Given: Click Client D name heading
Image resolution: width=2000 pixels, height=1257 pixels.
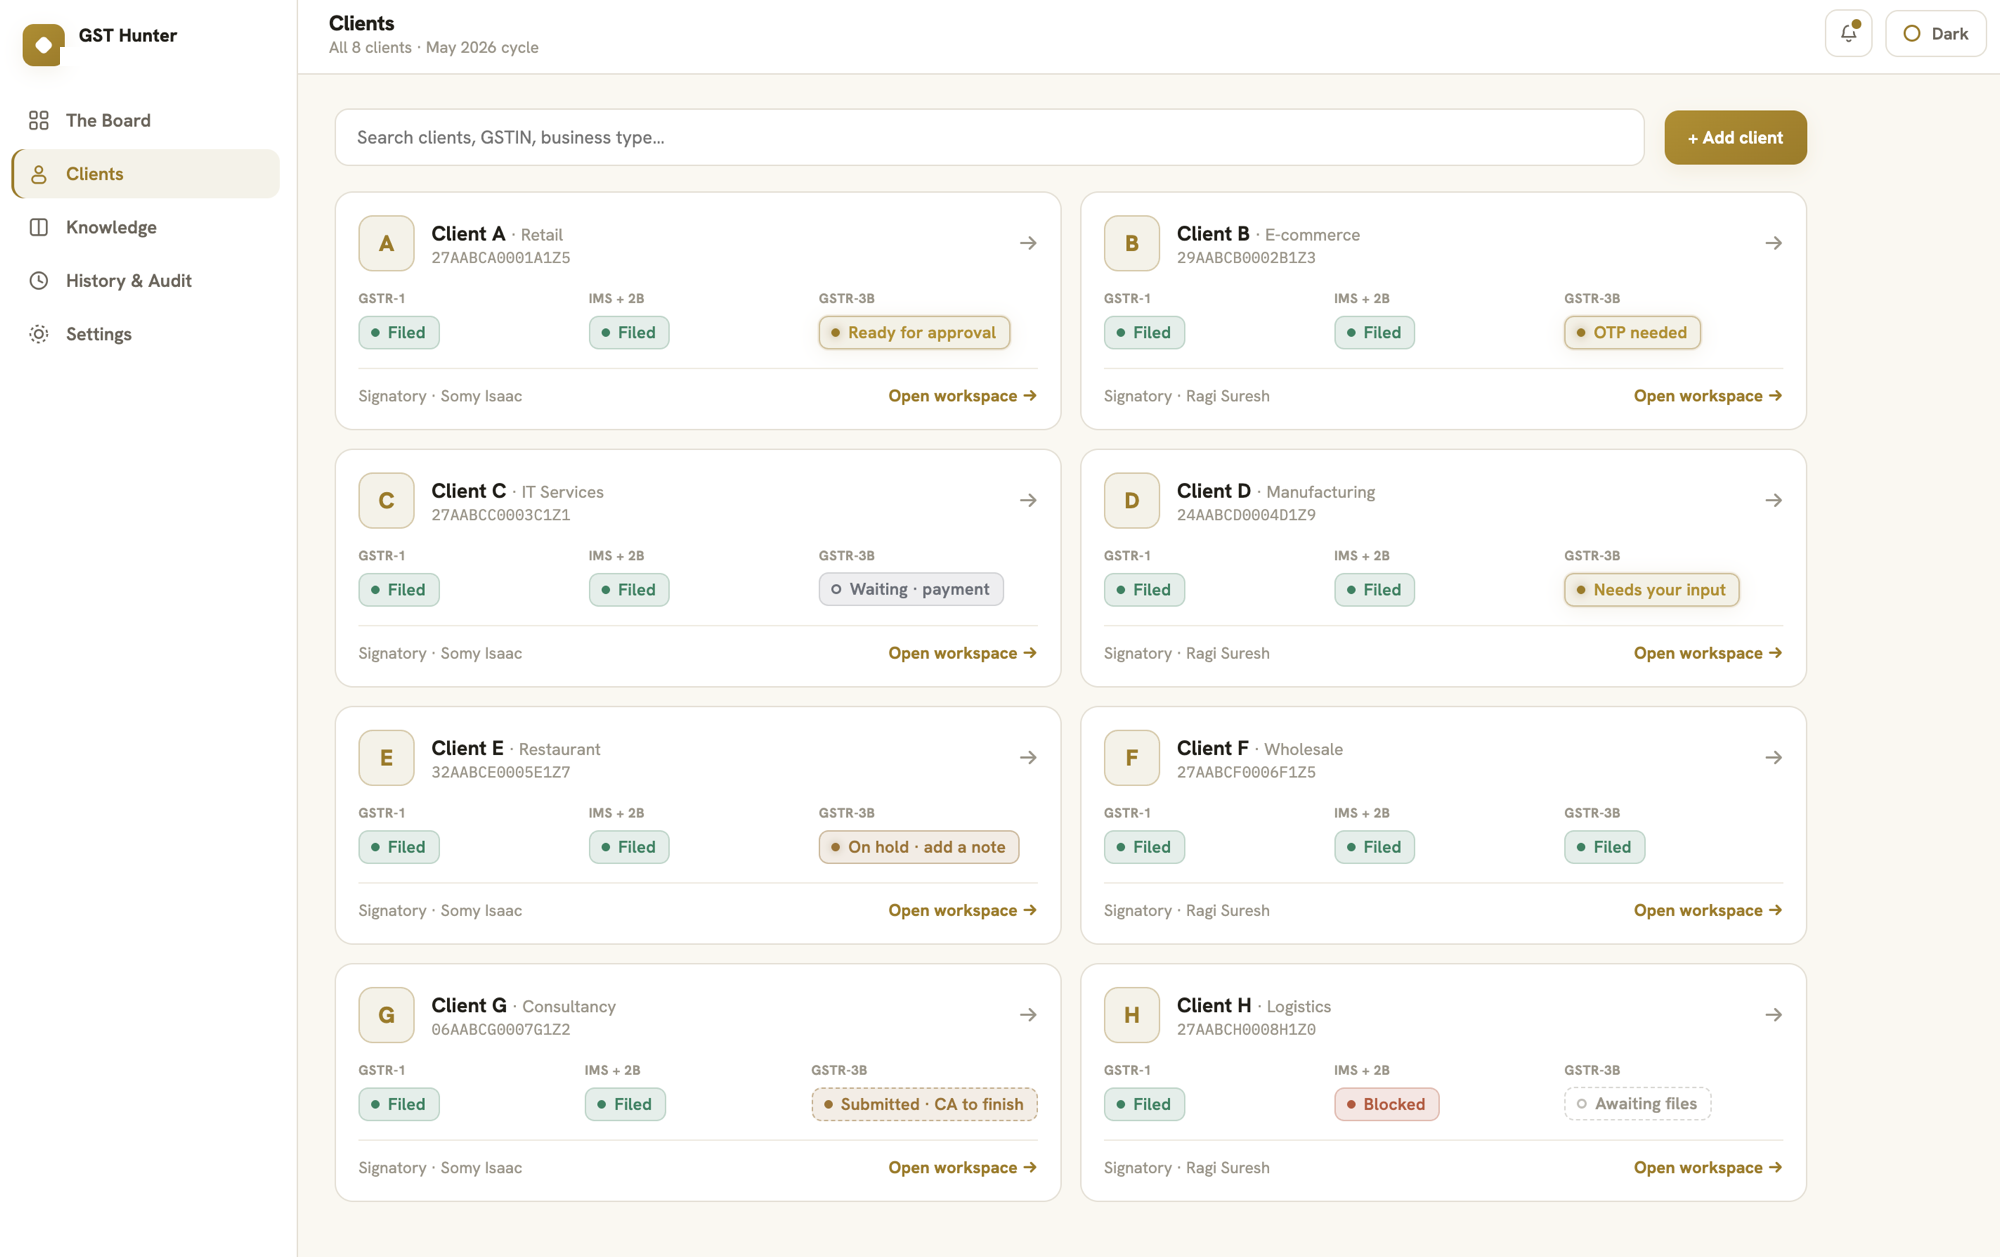Looking at the screenshot, I should 1213,491.
